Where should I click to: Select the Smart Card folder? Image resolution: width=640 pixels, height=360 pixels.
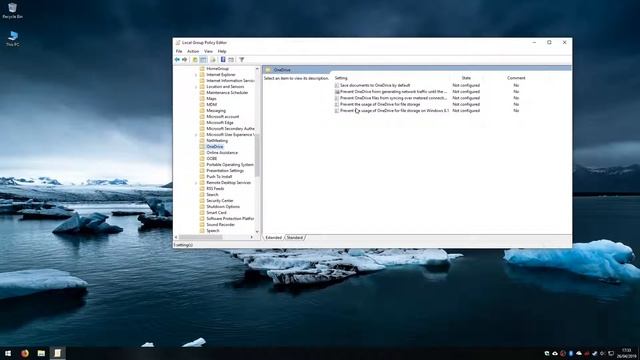[x=213, y=213]
